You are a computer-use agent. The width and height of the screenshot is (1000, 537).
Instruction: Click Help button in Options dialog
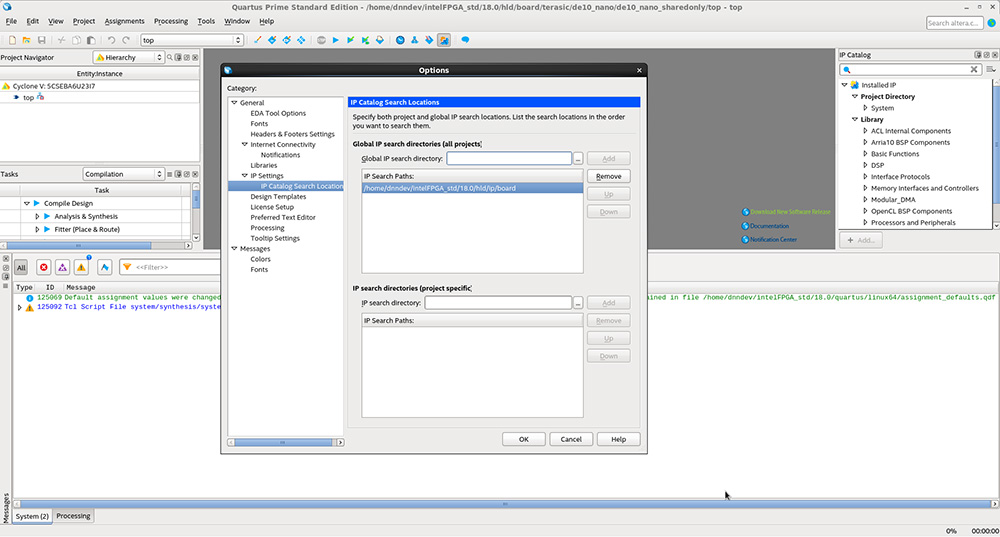pos(619,439)
